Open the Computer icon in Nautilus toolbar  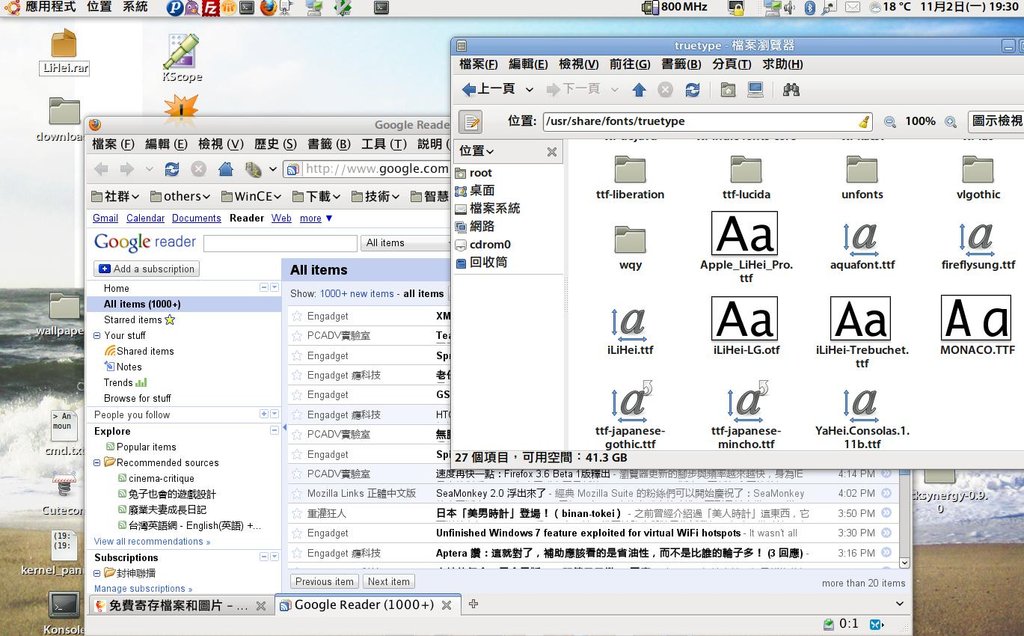[756, 89]
